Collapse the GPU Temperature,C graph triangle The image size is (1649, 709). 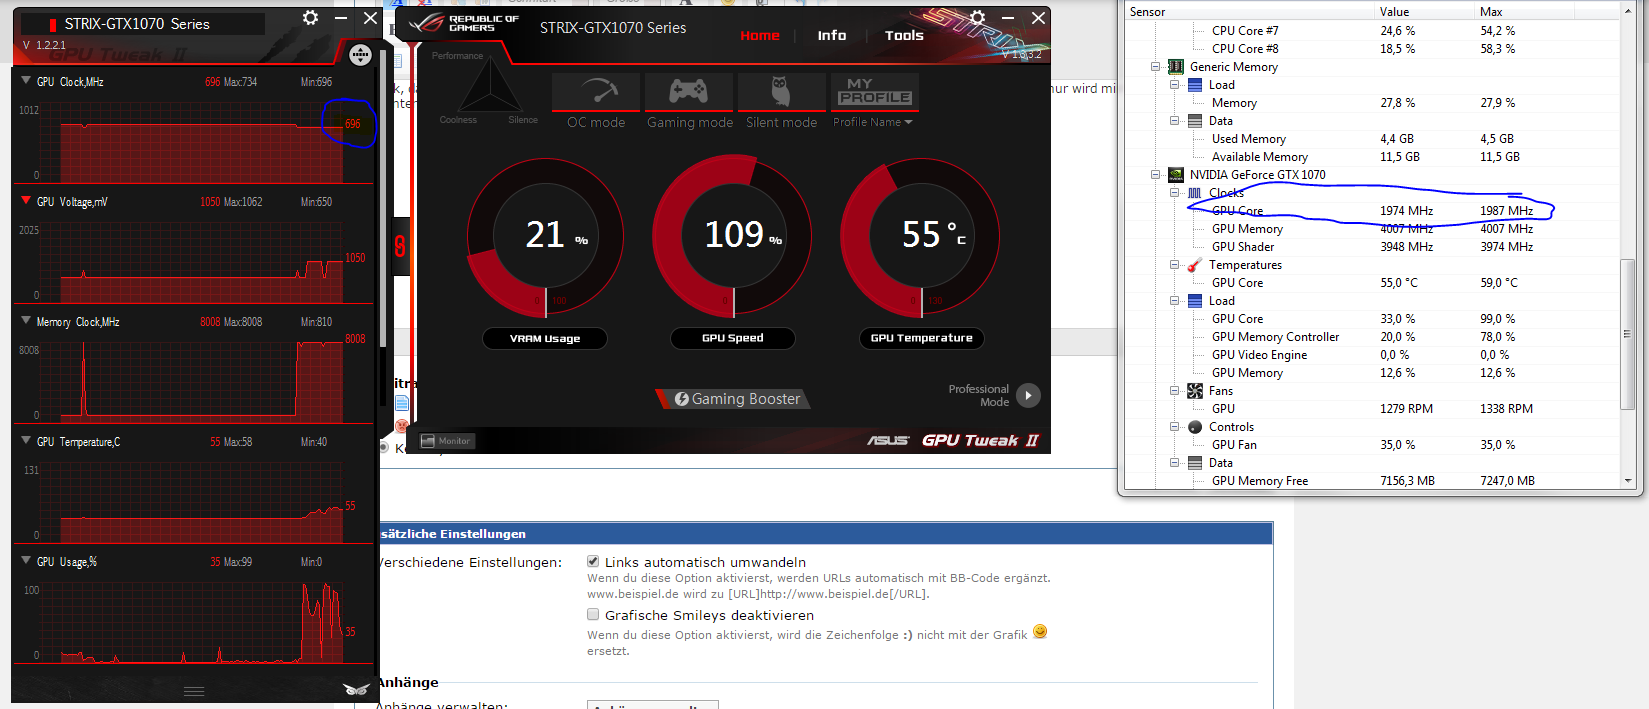pyautogui.click(x=26, y=441)
